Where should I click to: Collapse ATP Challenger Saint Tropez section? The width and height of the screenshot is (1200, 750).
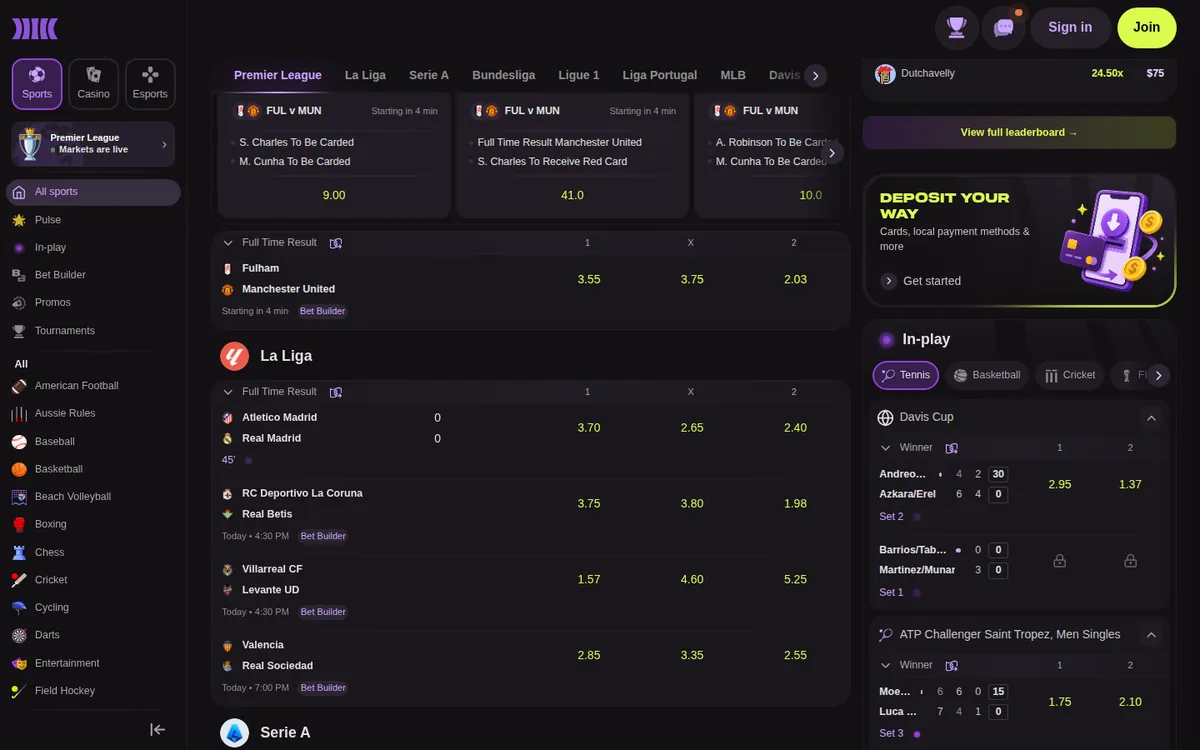[1151, 635]
